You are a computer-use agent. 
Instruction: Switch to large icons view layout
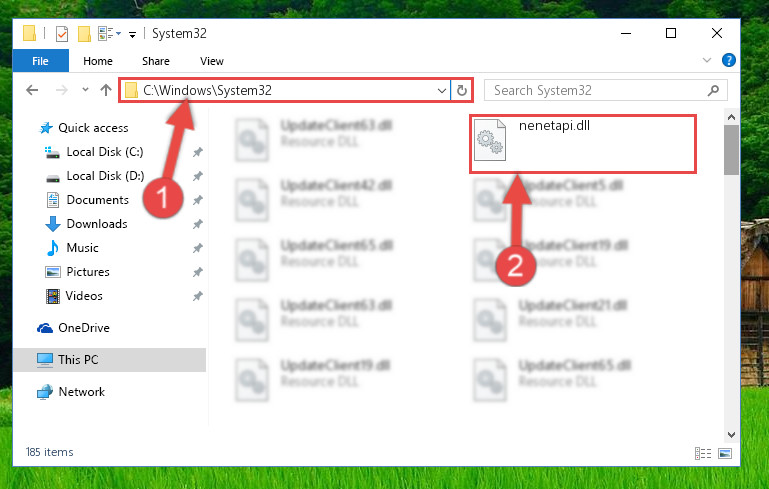[x=725, y=453]
